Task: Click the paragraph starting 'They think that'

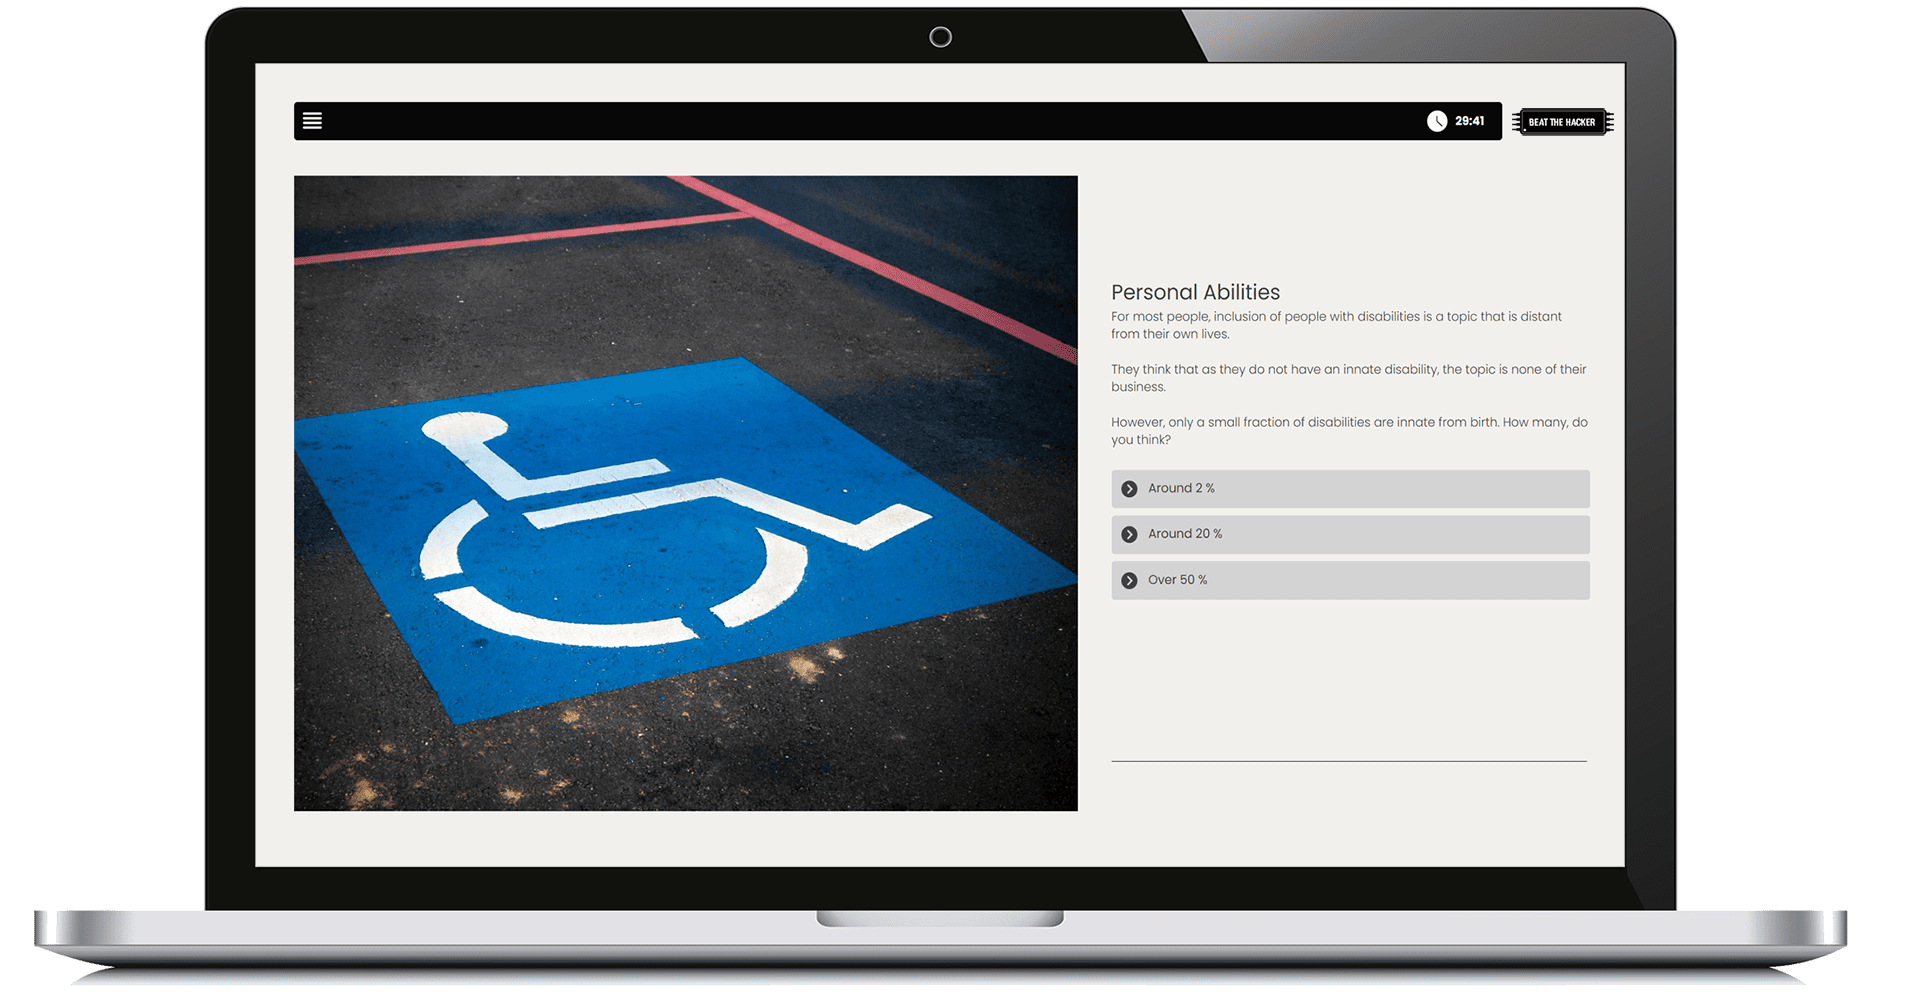Action: coord(1348,378)
